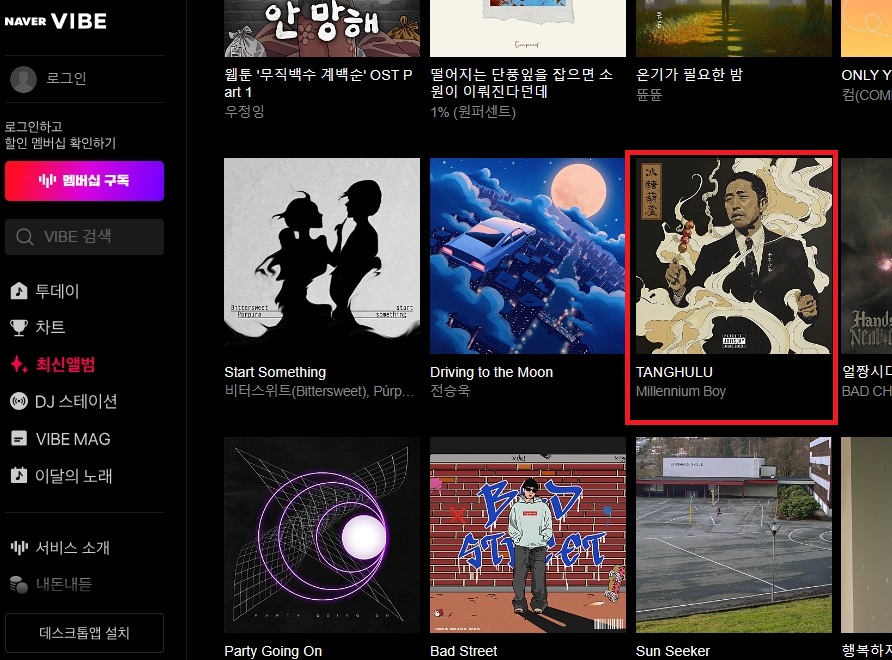
Task: Open the Driving to the Moon cover
Action: point(528,256)
